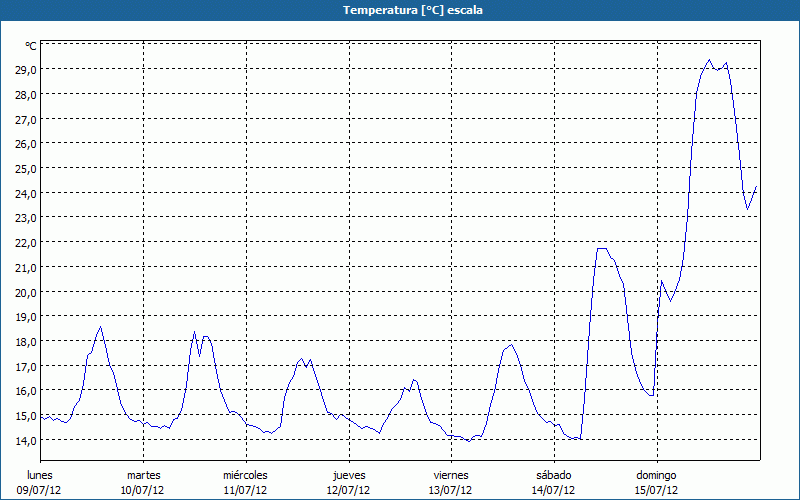This screenshot has width=800, height=500.
Task: Click the 'miércoles' day label
Action: point(245,476)
